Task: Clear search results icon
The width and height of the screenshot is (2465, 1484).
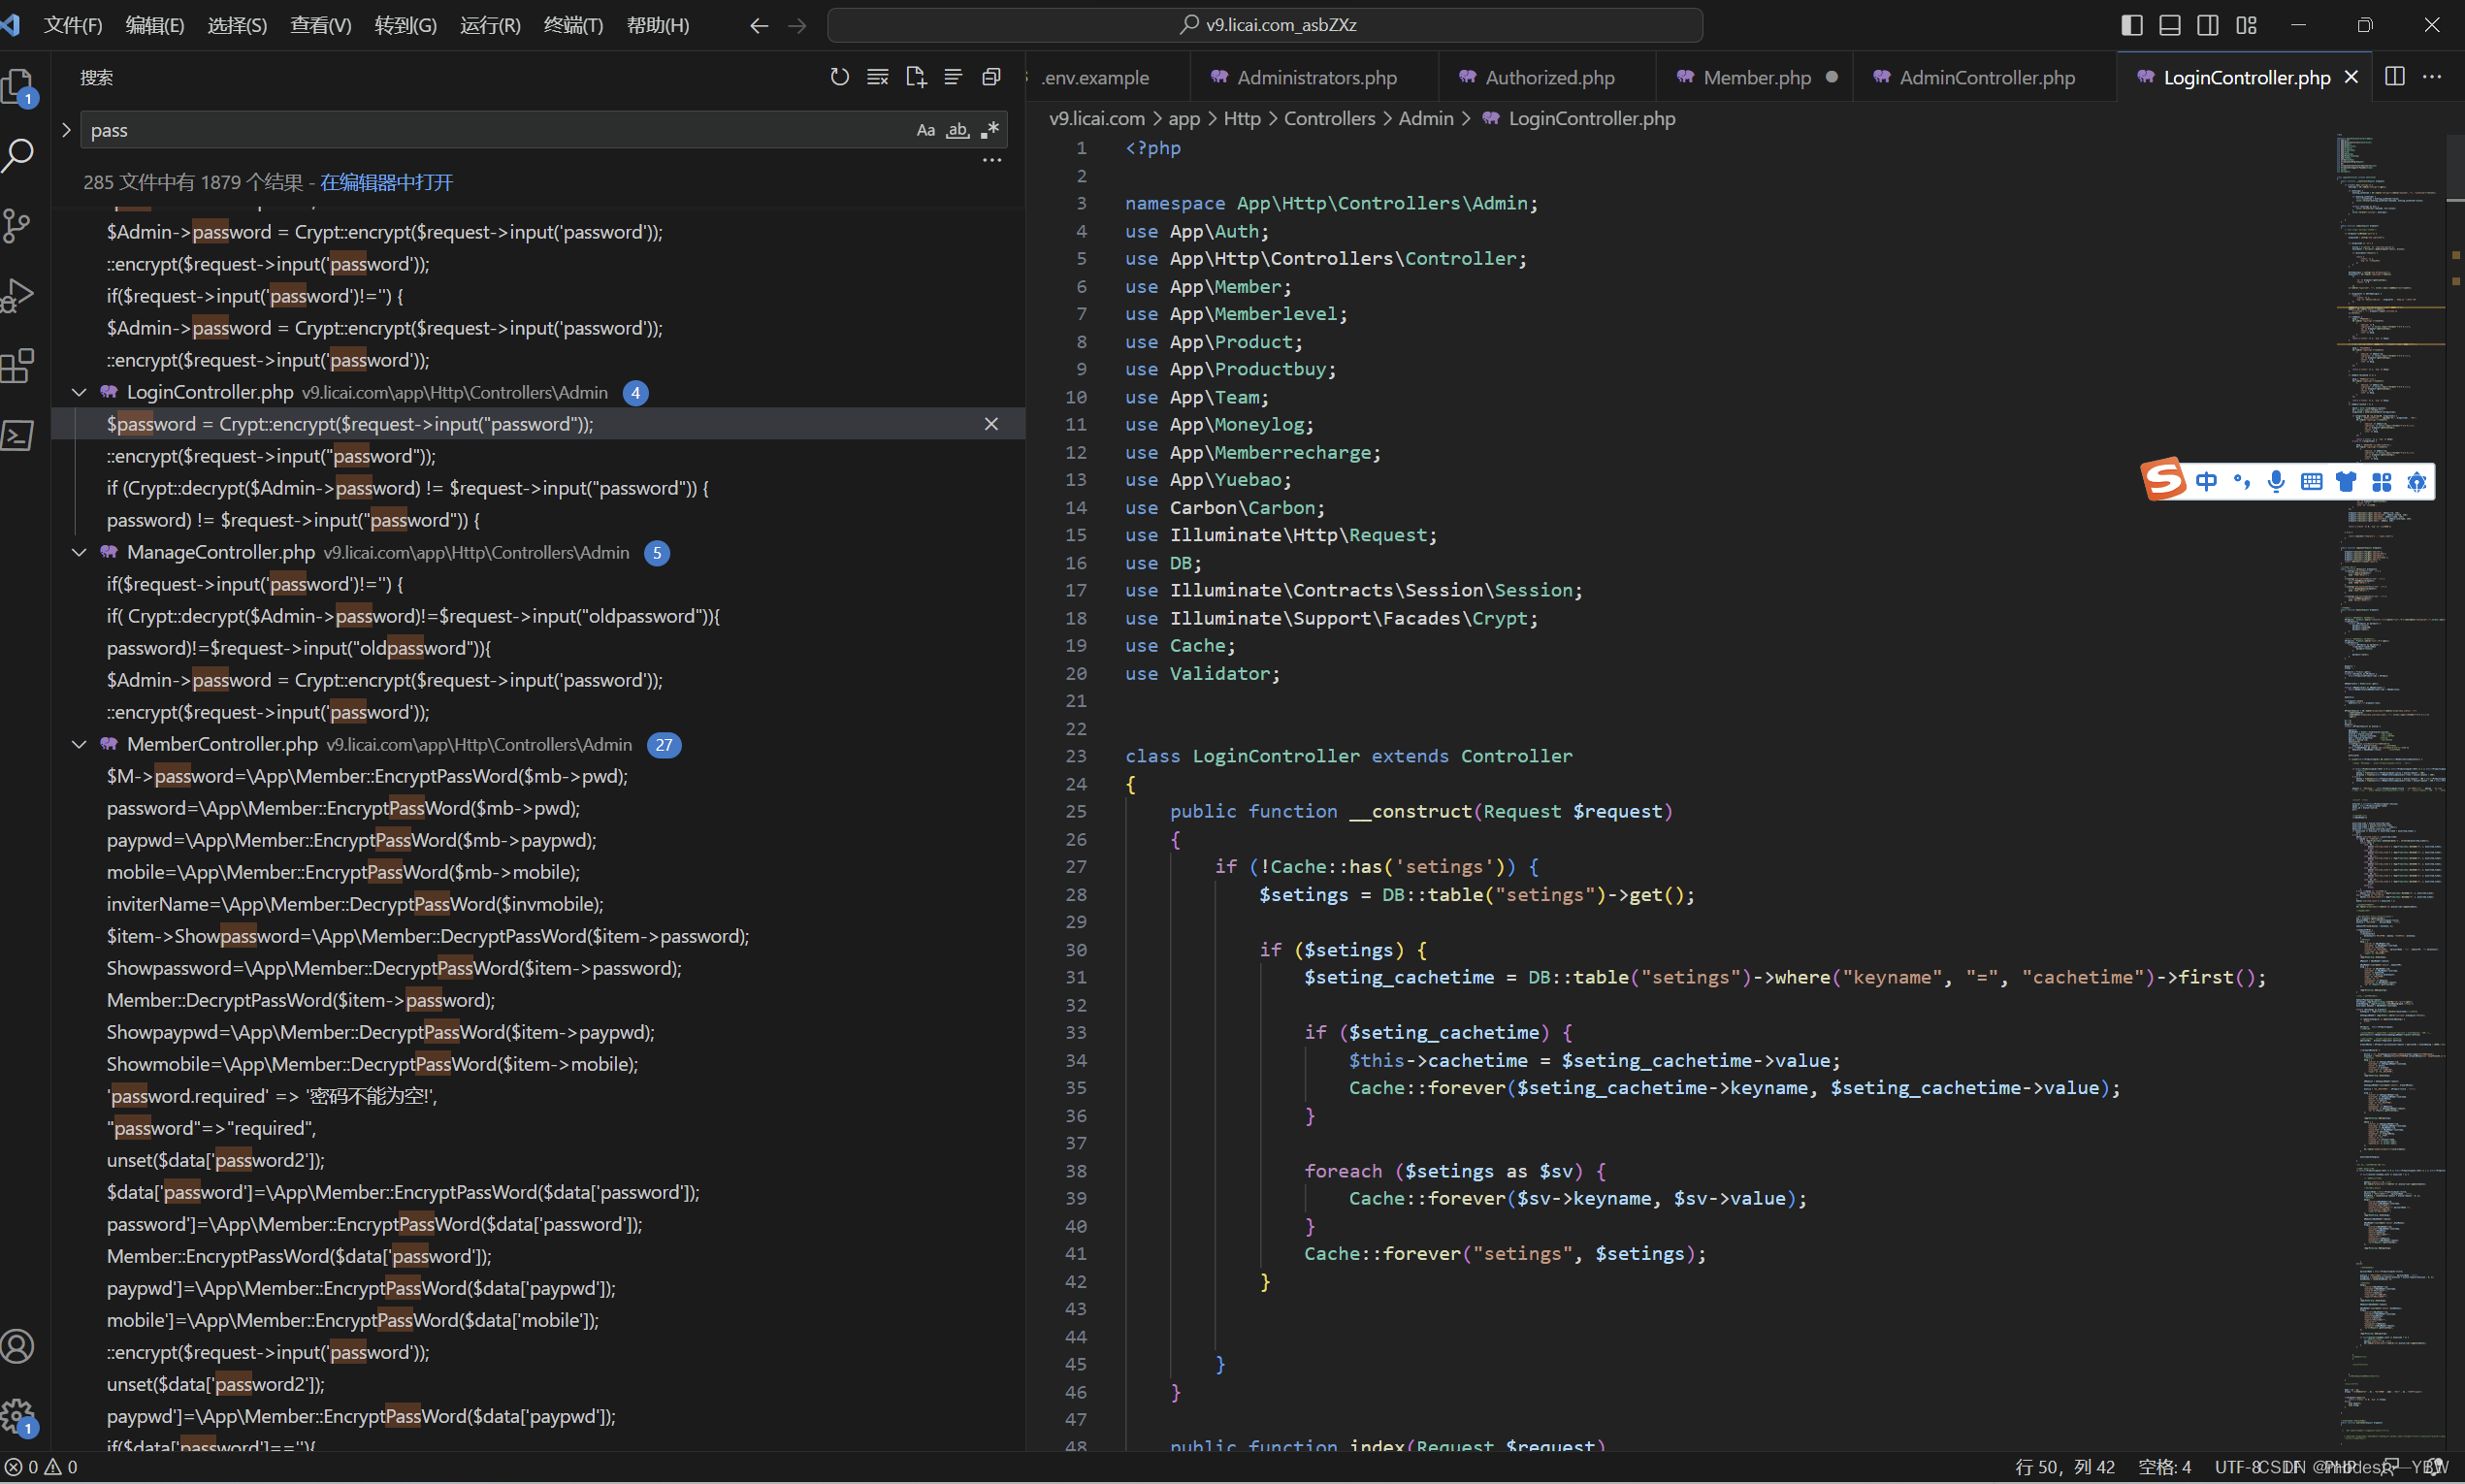Action: 877,77
